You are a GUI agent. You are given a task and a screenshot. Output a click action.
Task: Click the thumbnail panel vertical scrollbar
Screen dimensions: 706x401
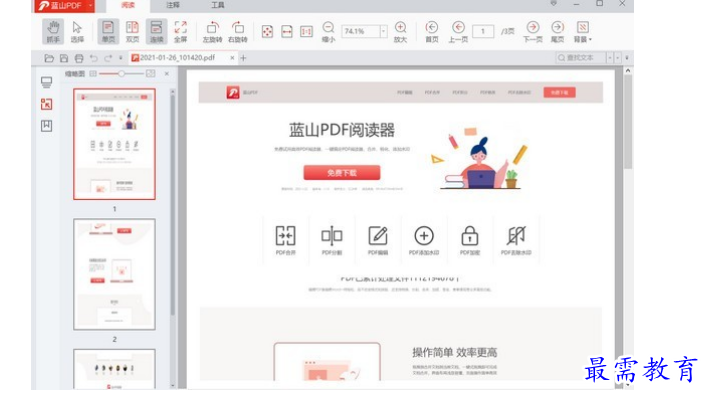click(x=172, y=203)
